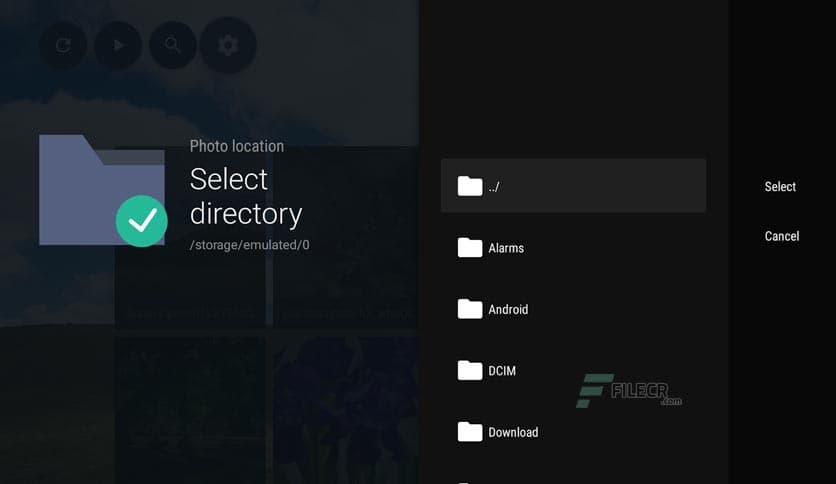Open the DCIM folder
The width and height of the screenshot is (836, 484).
click(573, 370)
